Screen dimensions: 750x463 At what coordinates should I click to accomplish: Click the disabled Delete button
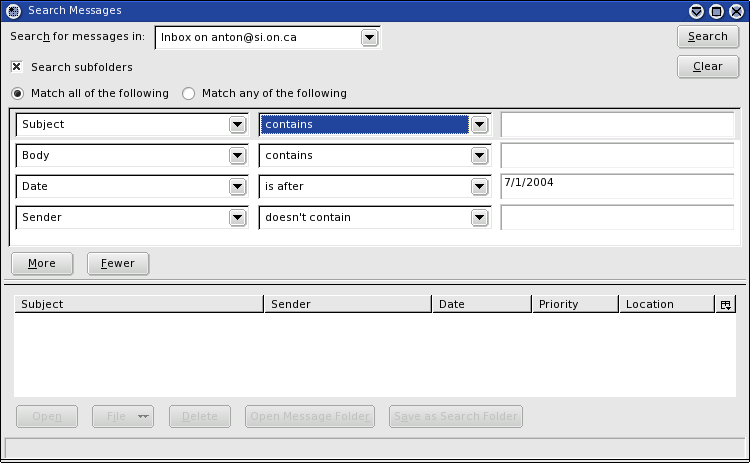(200, 417)
